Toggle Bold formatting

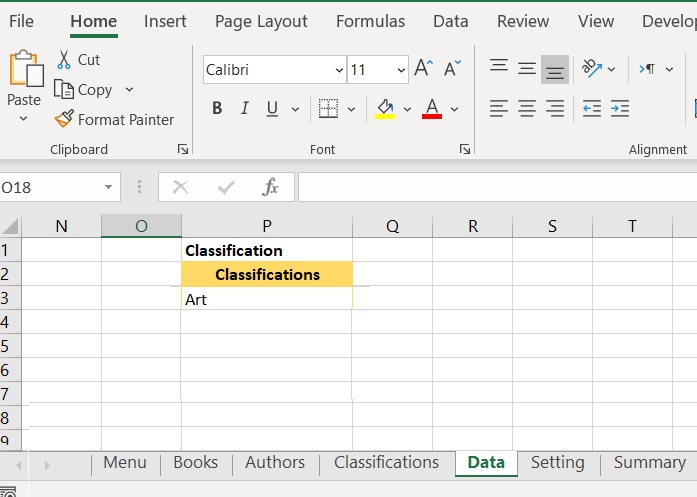click(x=217, y=109)
